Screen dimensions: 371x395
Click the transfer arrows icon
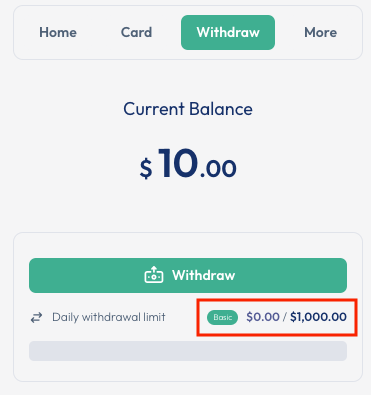(37, 317)
